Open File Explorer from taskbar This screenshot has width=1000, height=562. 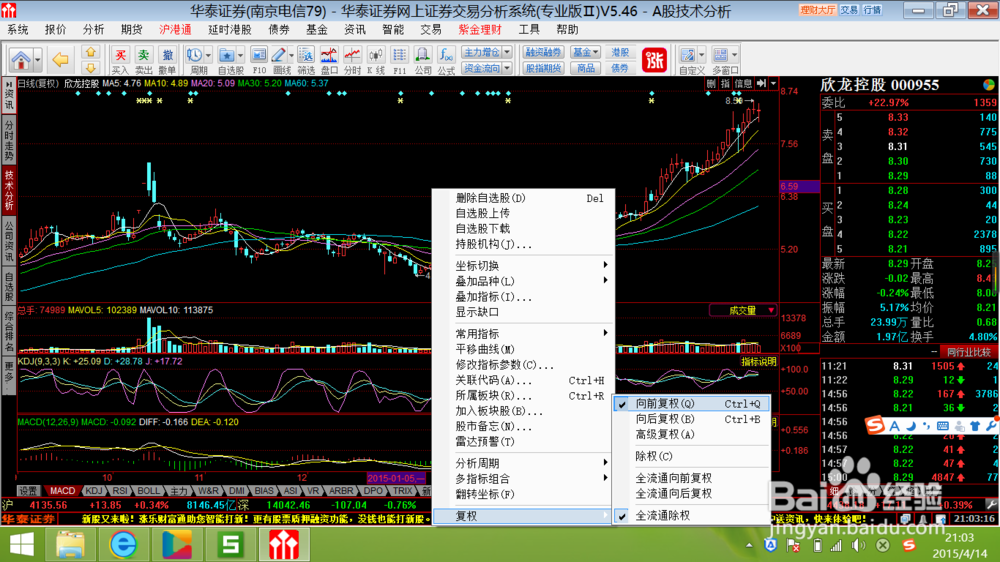click(70, 545)
